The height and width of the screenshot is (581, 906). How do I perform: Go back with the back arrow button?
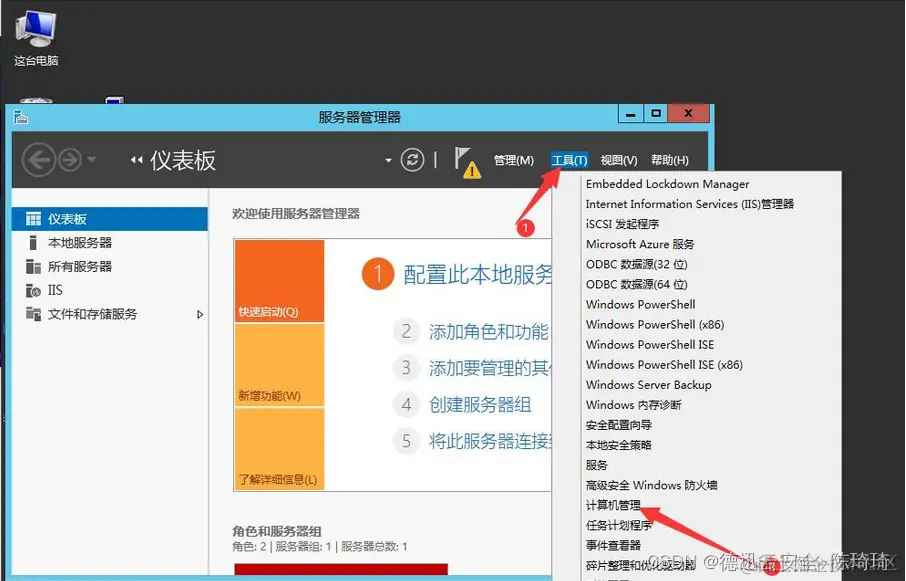[39, 160]
